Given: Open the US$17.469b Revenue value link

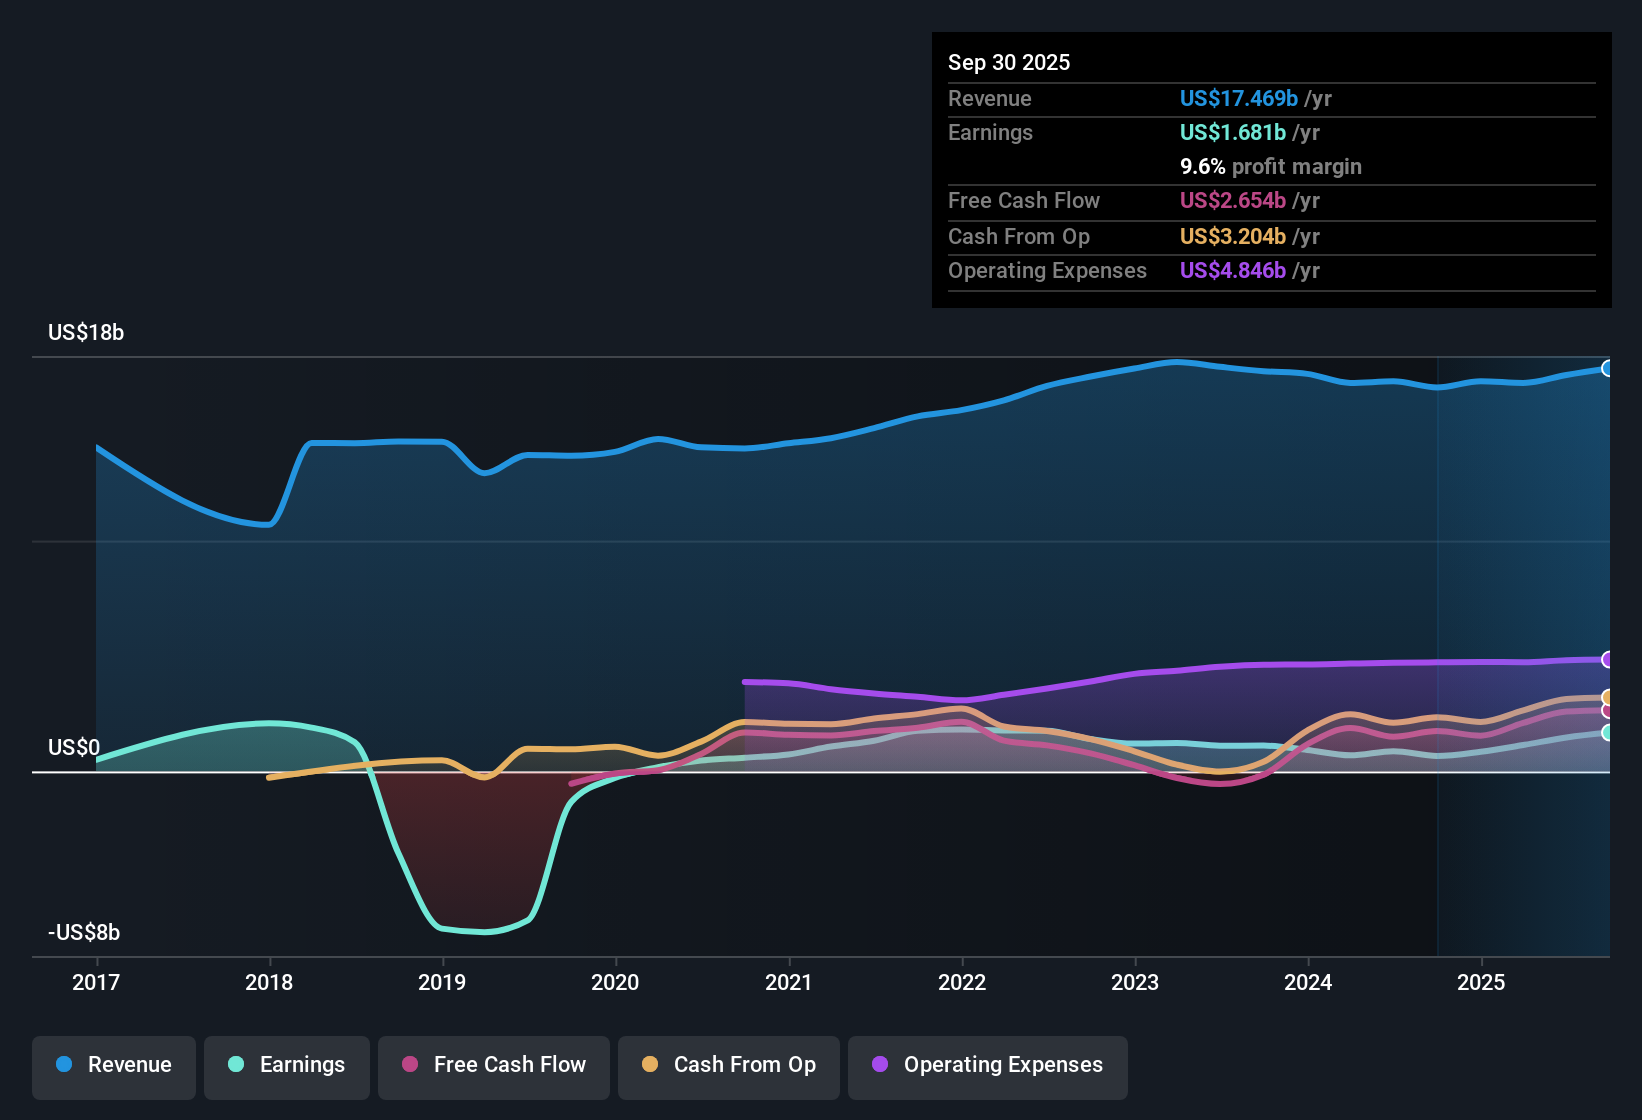Looking at the screenshot, I should pyautogui.click(x=1238, y=98).
